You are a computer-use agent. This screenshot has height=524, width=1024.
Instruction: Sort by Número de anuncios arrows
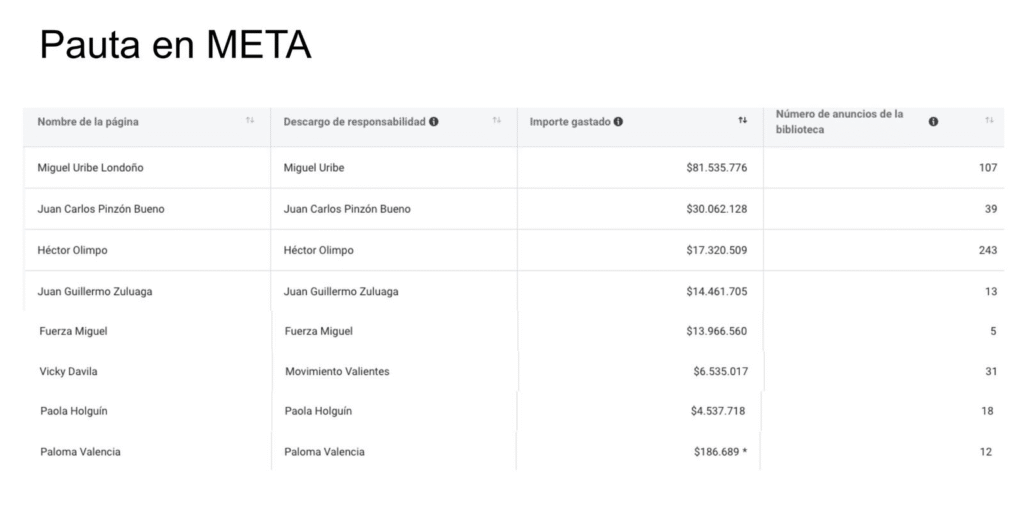click(x=989, y=121)
